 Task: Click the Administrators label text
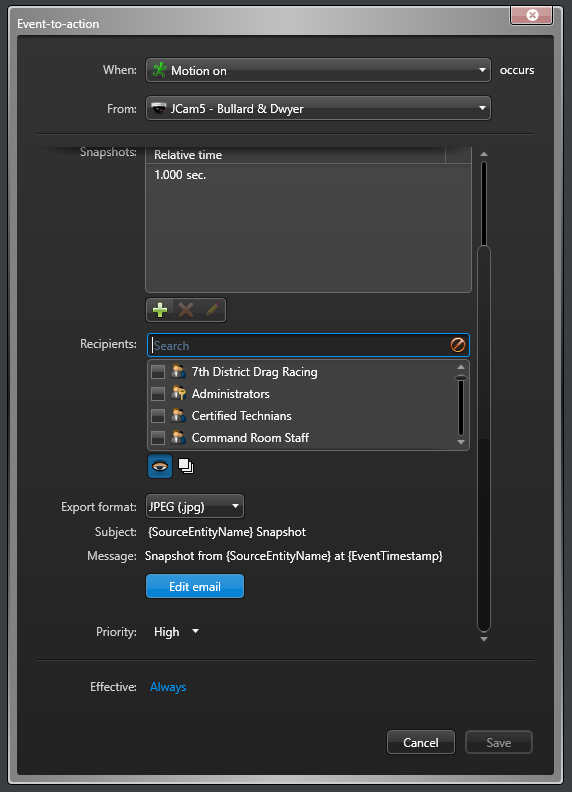(x=230, y=393)
